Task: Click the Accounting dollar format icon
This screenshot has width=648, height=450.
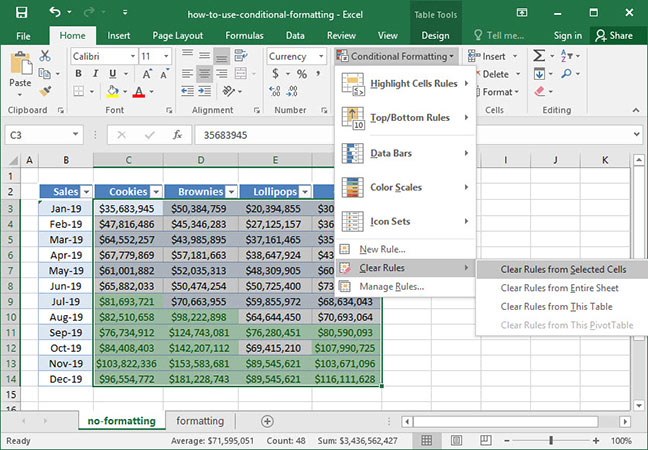Action: pos(275,74)
